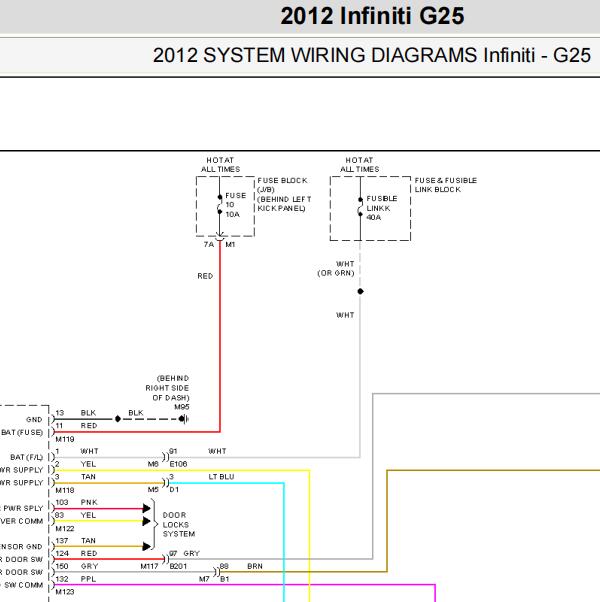Viewport: 600px width, 602px height.
Task: Click the arrowhead ending the PNK wire
Action: coord(146,508)
